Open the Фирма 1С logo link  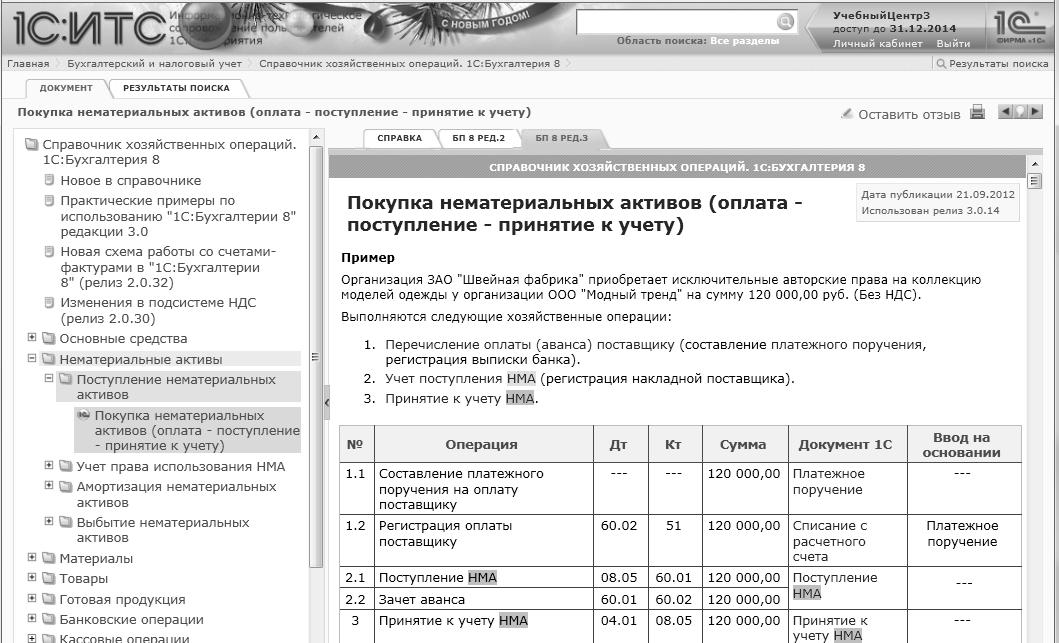tap(1019, 27)
